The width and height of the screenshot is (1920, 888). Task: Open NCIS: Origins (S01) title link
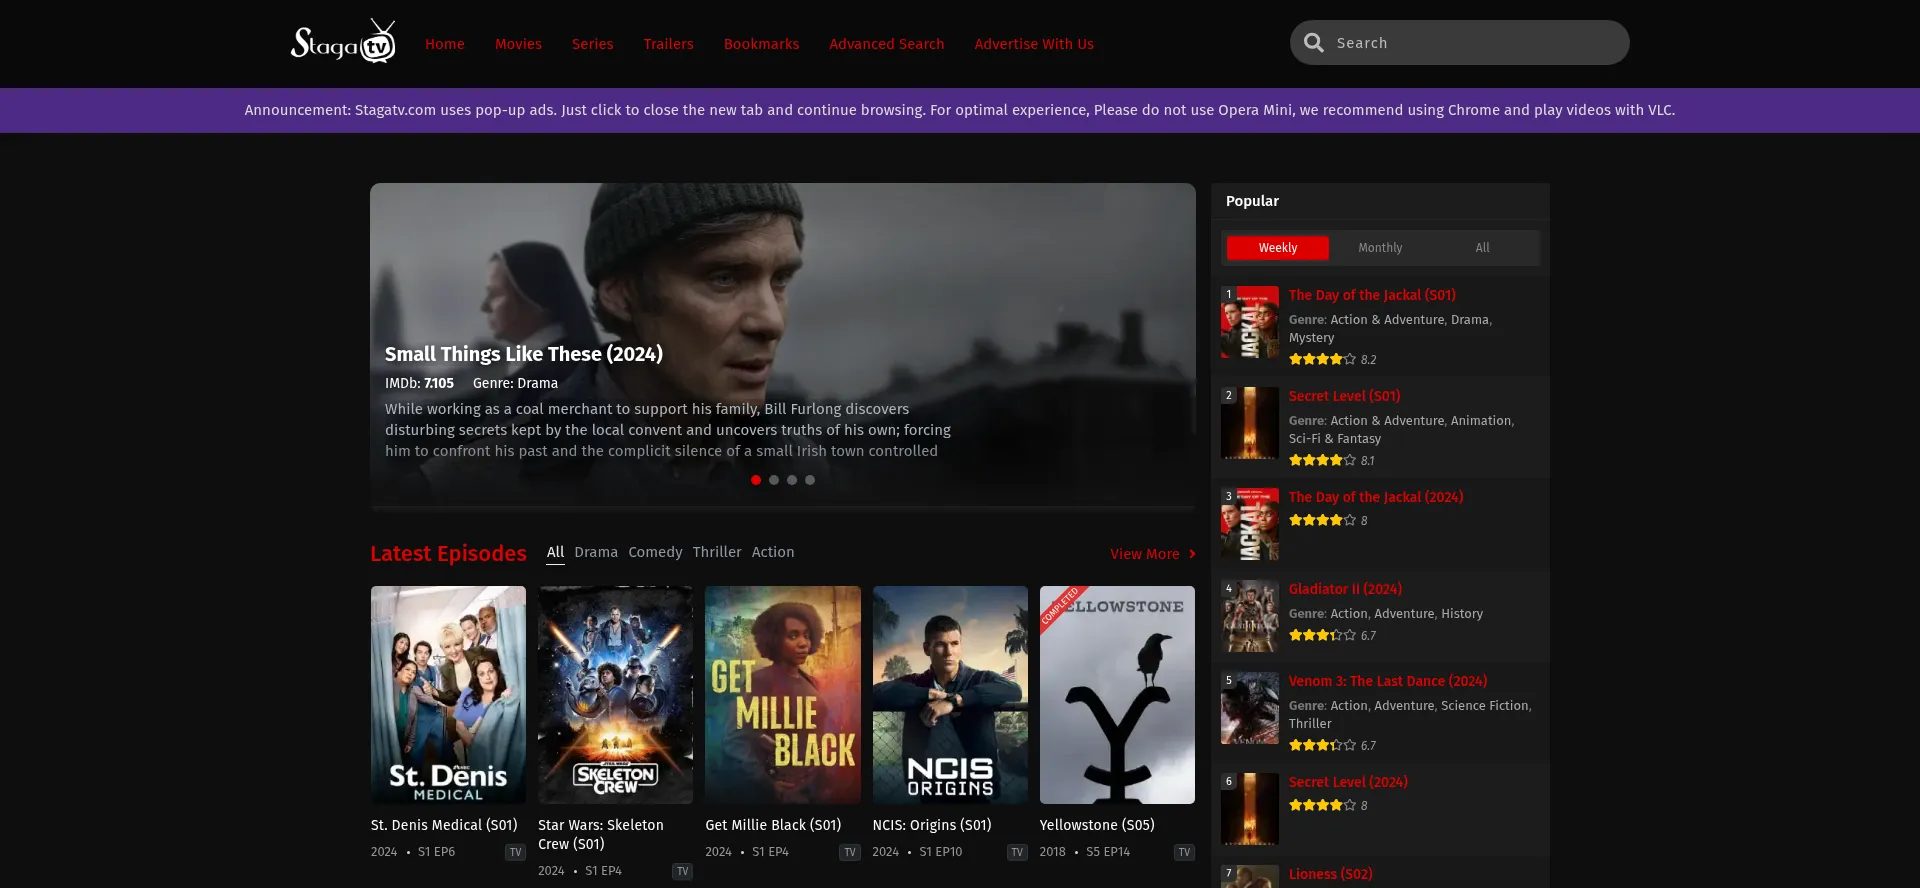pyautogui.click(x=932, y=825)
